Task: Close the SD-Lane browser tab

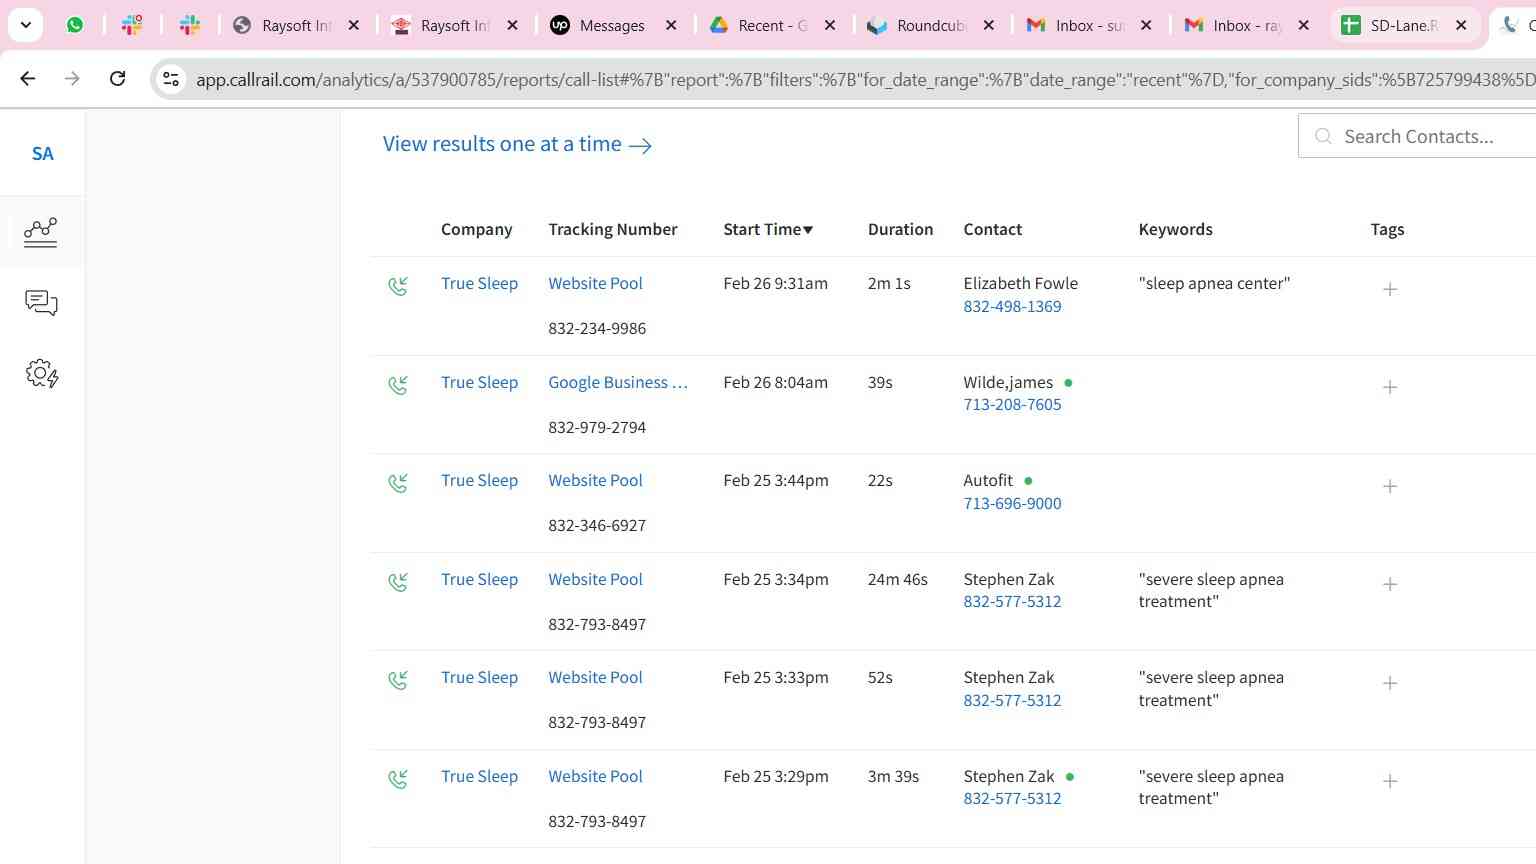Action: point(1461,26)
